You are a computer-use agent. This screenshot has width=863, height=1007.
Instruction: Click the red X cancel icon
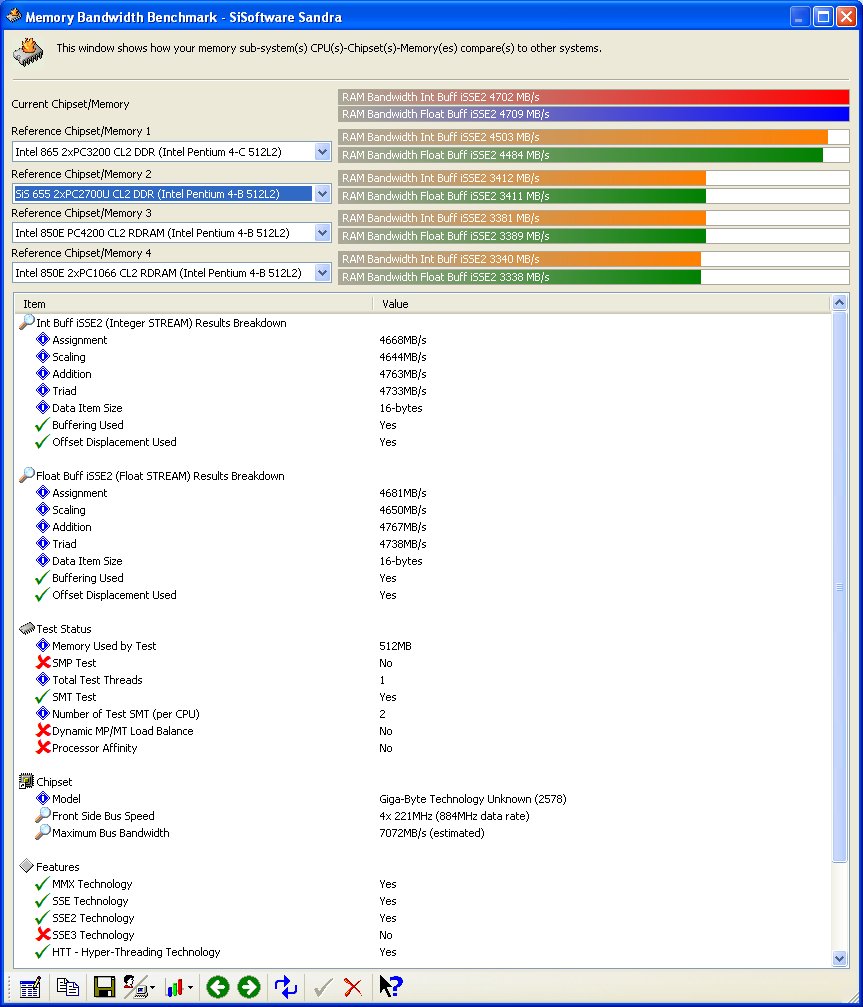(x=353, y=987)
